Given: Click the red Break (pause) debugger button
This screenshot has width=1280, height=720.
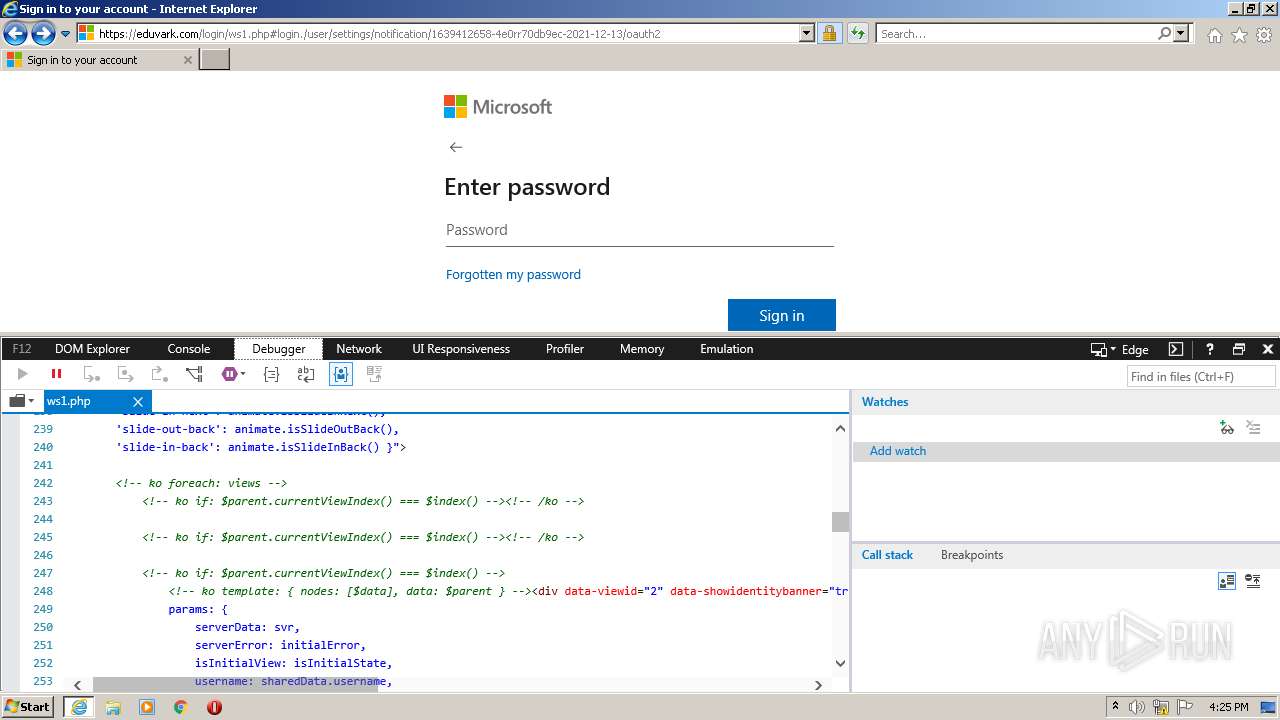Looking at the screenshot, I should pos(56,374).
